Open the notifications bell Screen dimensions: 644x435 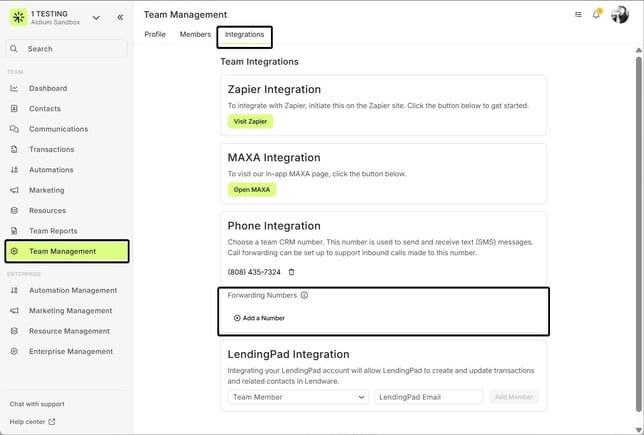(x=597, y=15)
